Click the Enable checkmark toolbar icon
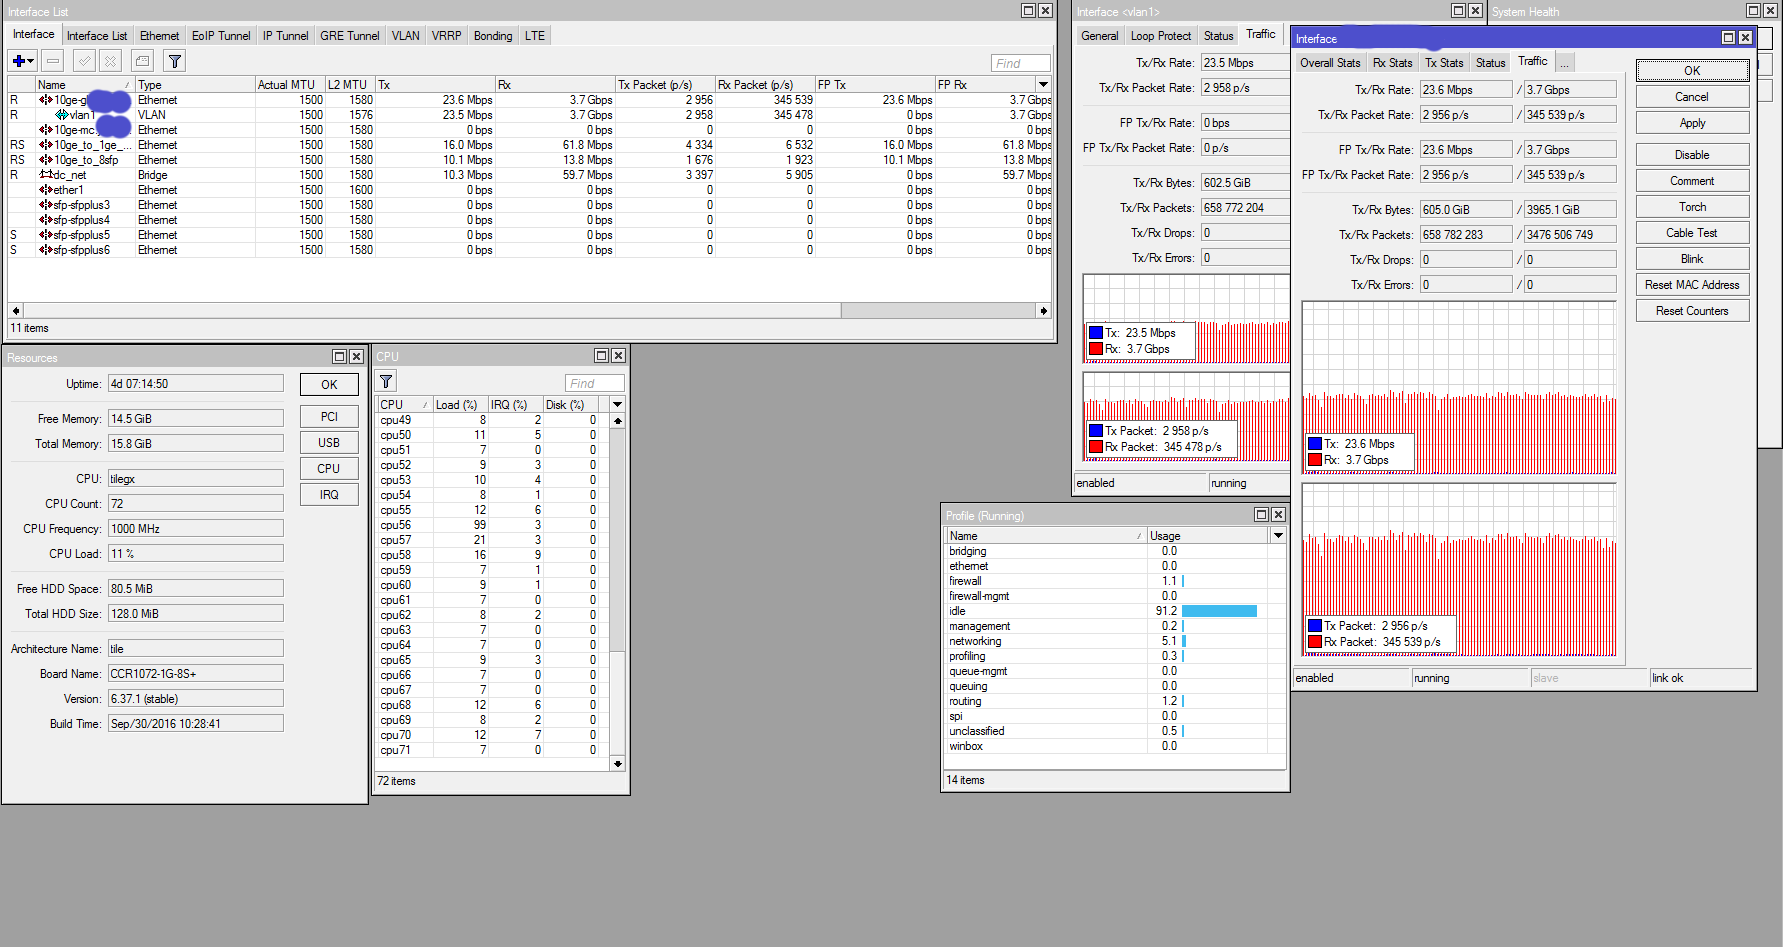Viewport: 1783px width, 947px height. [85, 61]
